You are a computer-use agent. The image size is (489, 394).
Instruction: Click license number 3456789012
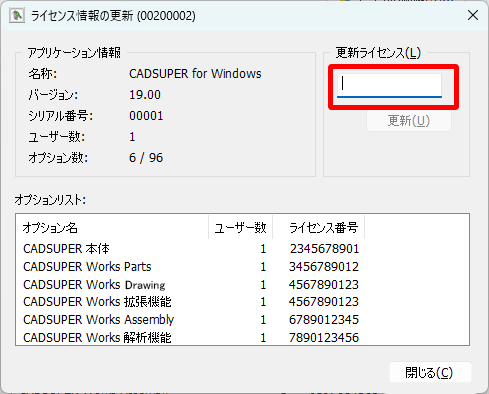(x=324, y=267)
